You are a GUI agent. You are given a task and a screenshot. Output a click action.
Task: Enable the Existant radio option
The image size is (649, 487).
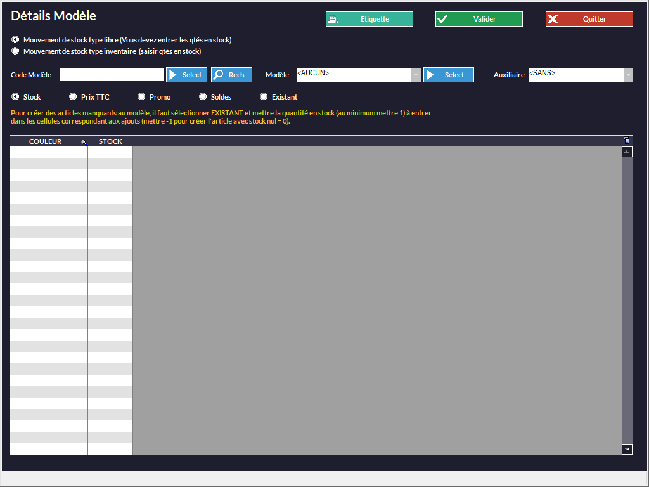tap(264, 97)
